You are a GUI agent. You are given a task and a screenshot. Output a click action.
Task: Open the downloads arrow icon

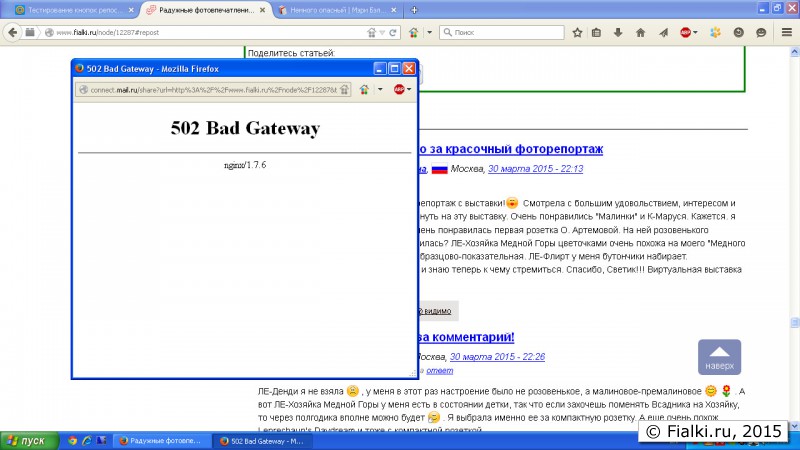tap(618, 32)
